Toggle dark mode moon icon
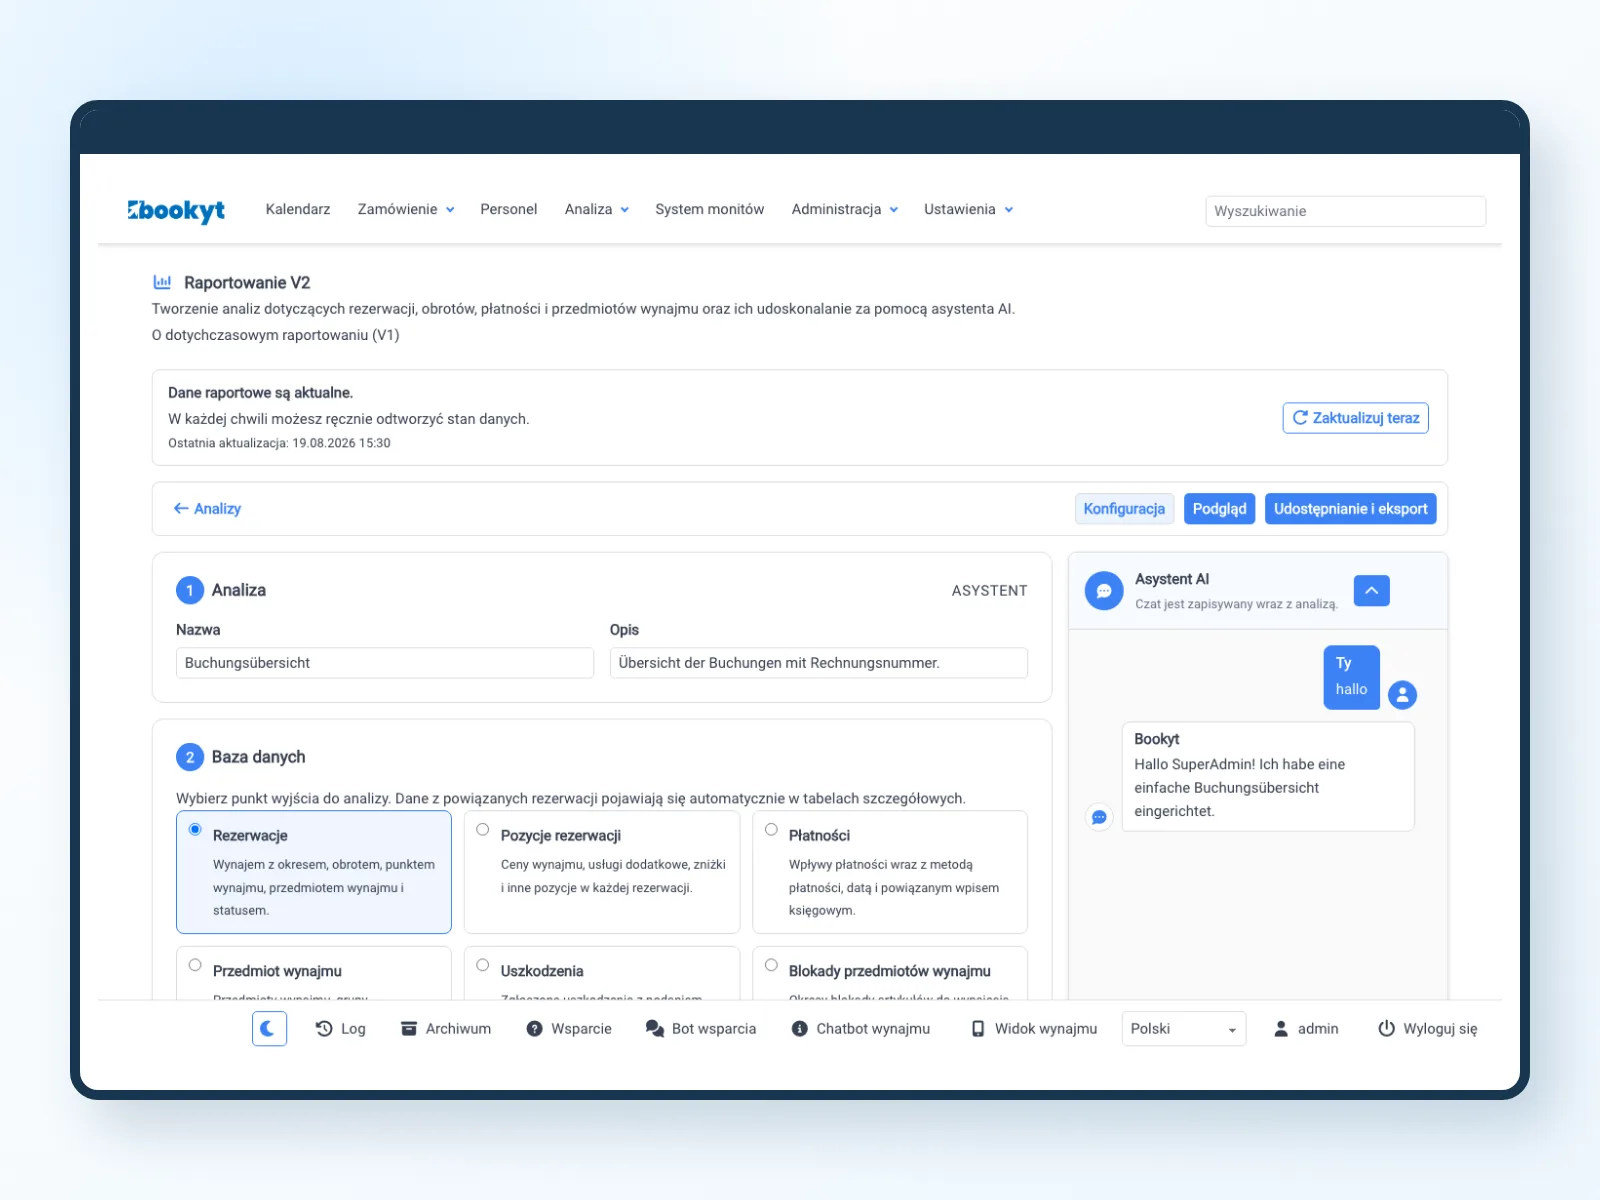 (269, 1028)
